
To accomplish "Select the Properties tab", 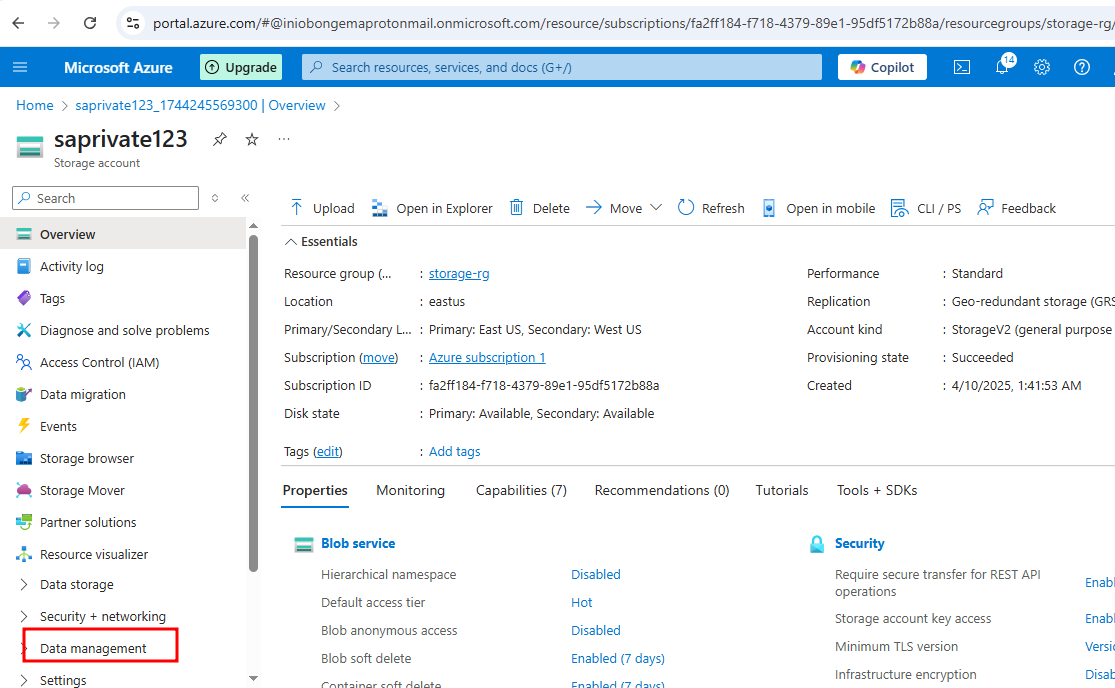I will (x=315, y=490).
